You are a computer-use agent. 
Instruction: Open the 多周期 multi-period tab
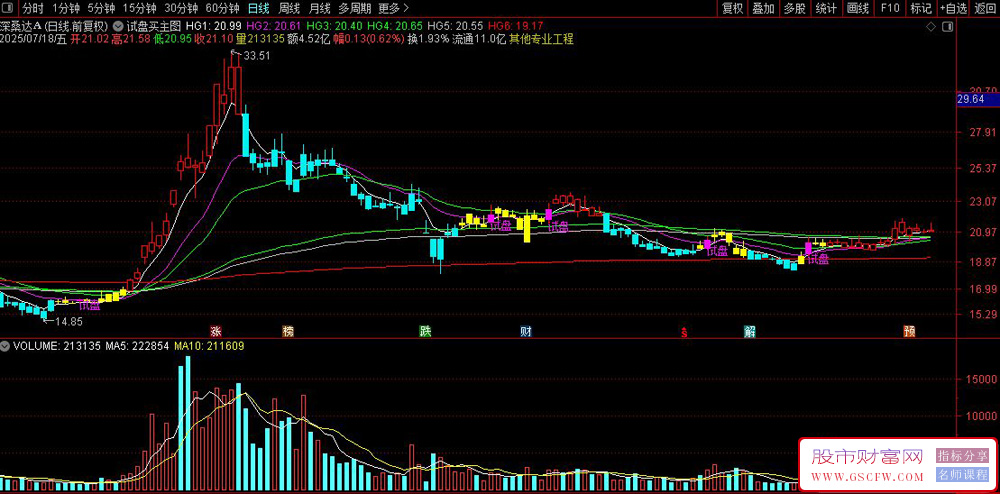point(354,8)
